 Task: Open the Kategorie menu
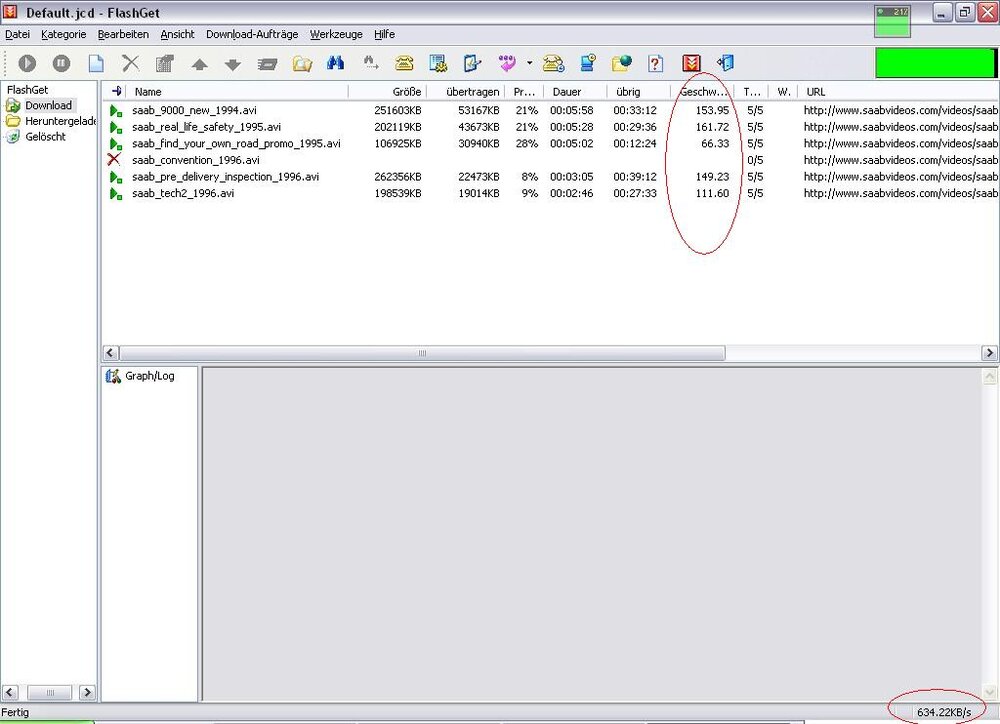(63, 34)
